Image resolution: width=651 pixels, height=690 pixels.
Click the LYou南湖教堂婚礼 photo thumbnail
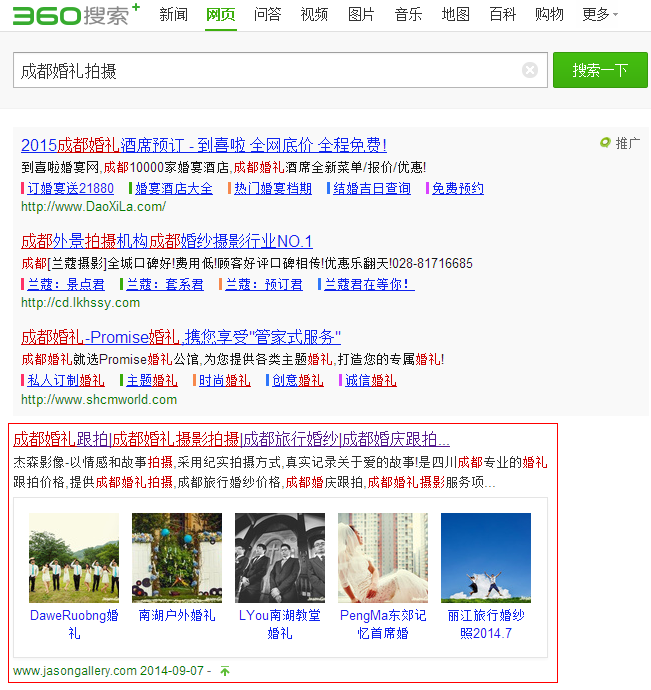click(x=280, y=557)
